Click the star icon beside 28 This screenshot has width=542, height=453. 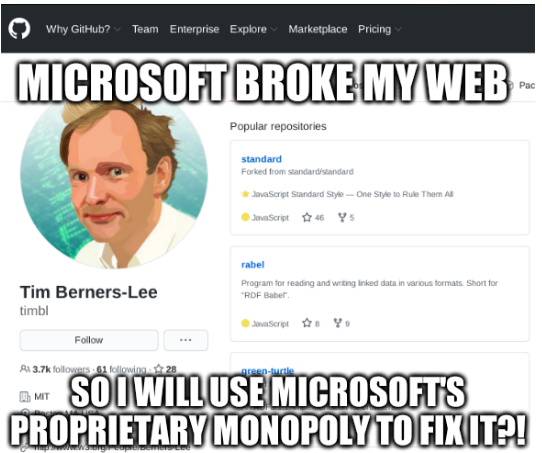(x=158, y=369)
